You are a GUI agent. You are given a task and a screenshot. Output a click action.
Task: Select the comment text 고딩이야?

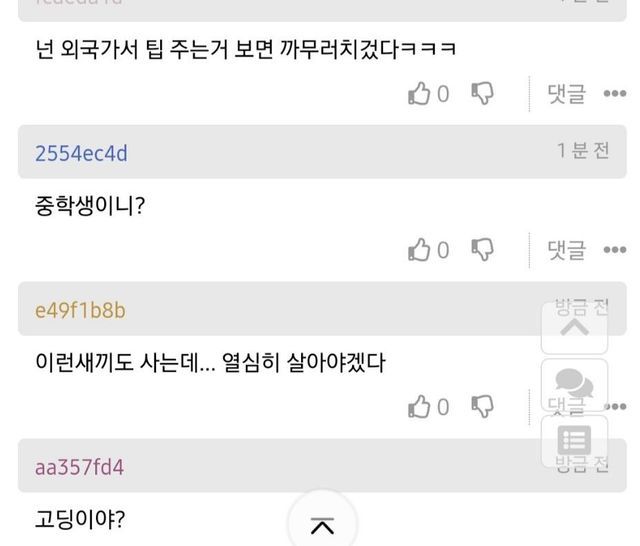(79, 519)
